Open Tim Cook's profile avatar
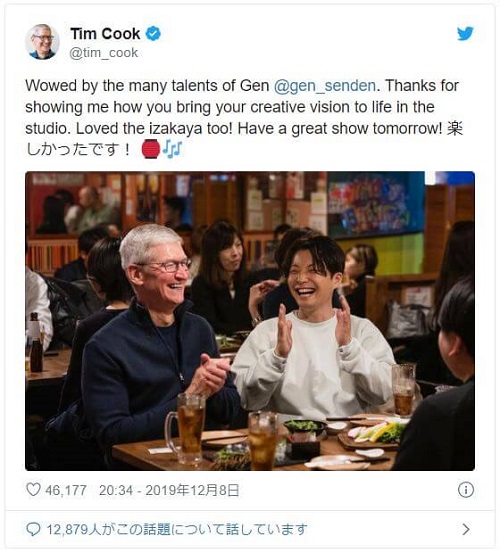 [42, 42]
